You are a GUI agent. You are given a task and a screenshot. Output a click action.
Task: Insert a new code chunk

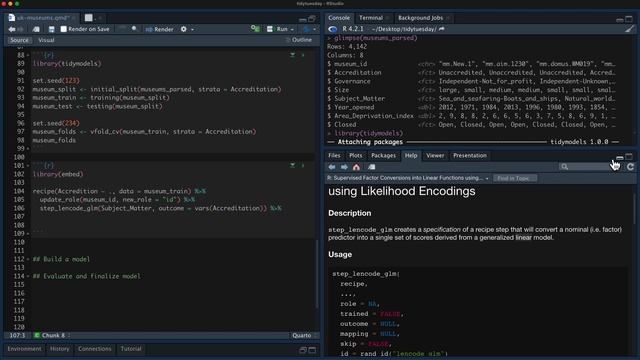[255, 29]
